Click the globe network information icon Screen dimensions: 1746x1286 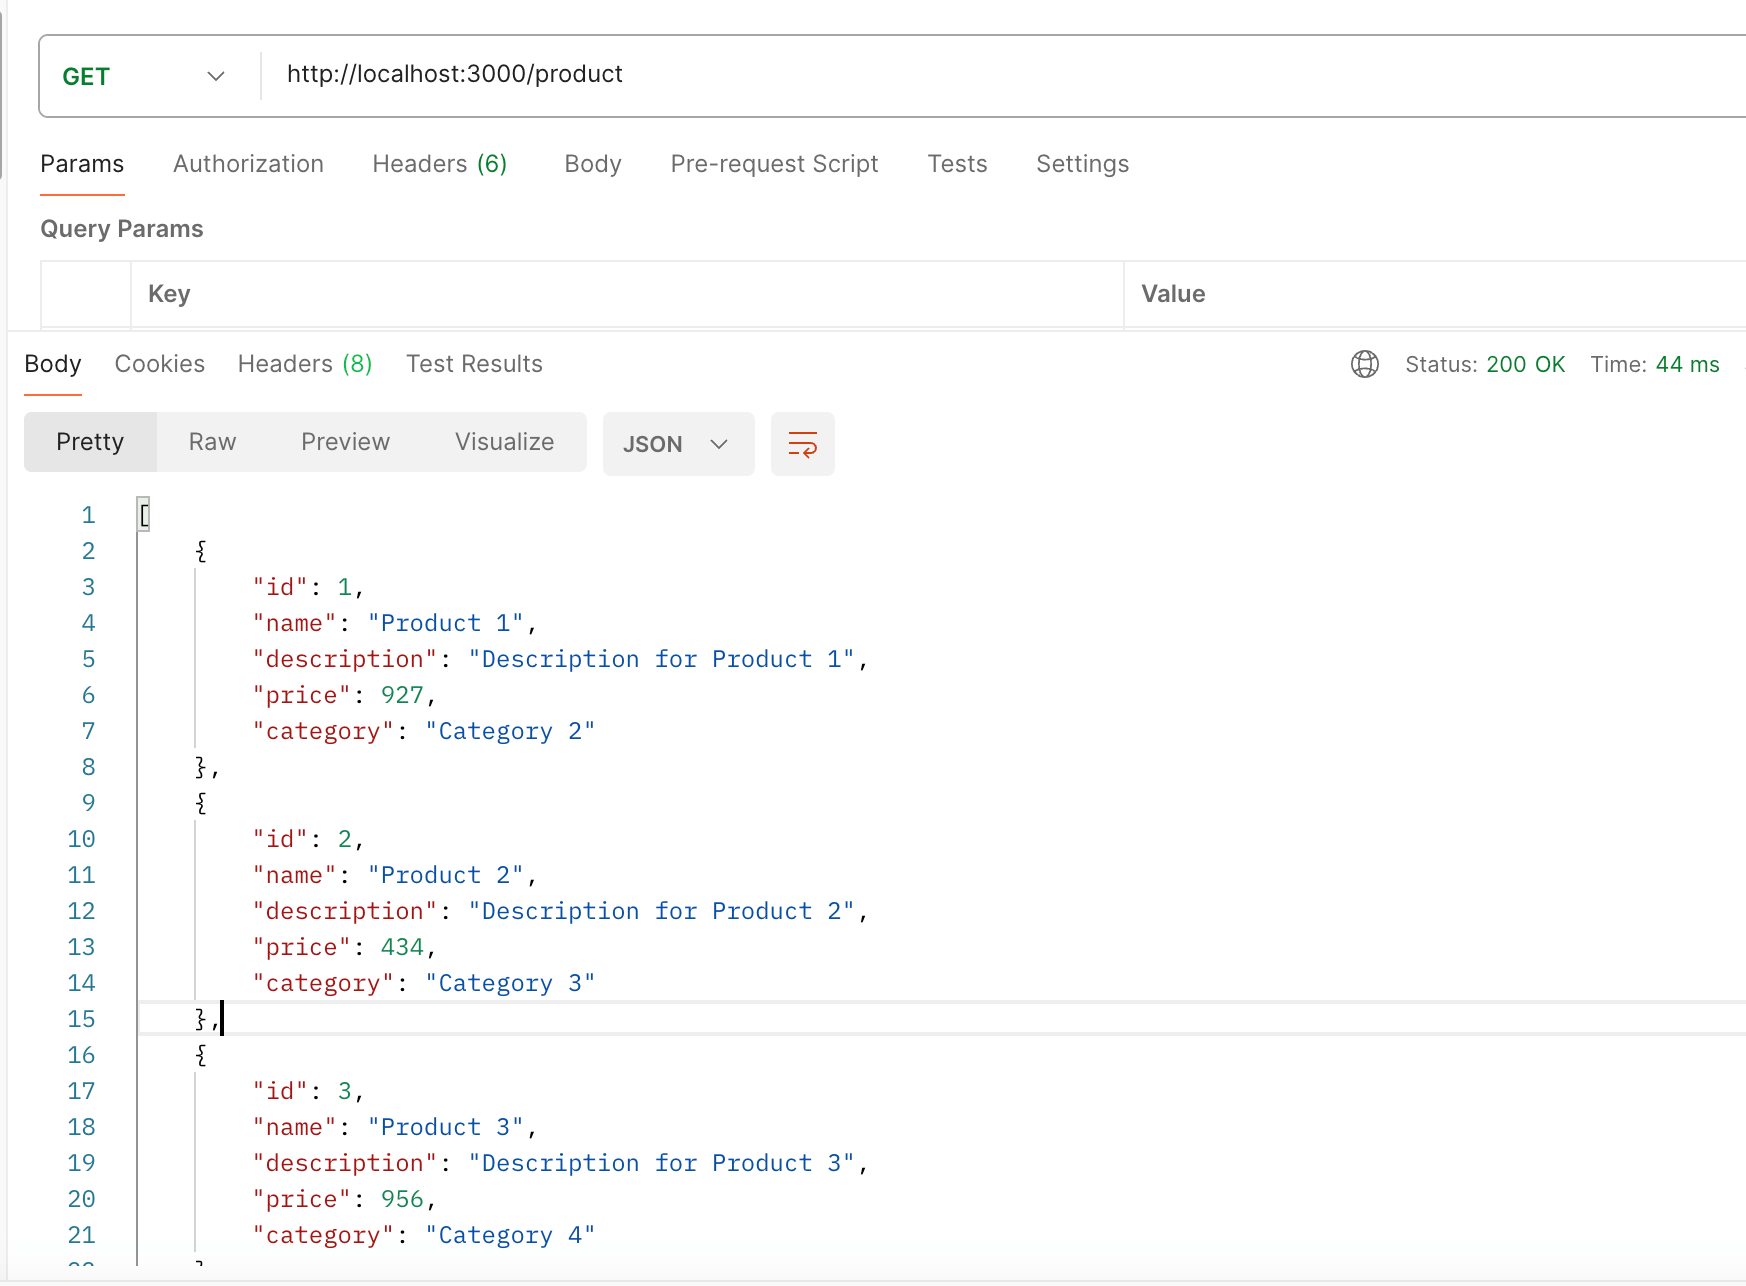tap(1364, 364)
